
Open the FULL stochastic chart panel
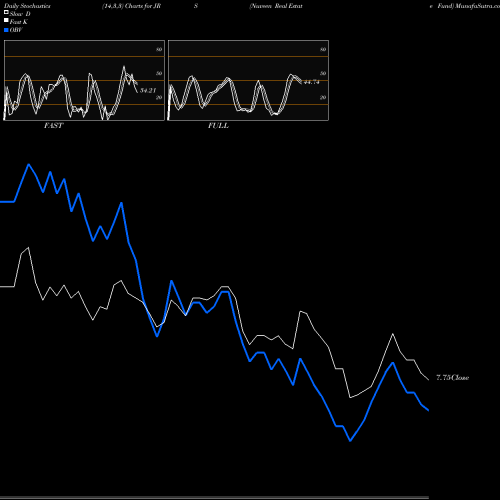point(248,80)
